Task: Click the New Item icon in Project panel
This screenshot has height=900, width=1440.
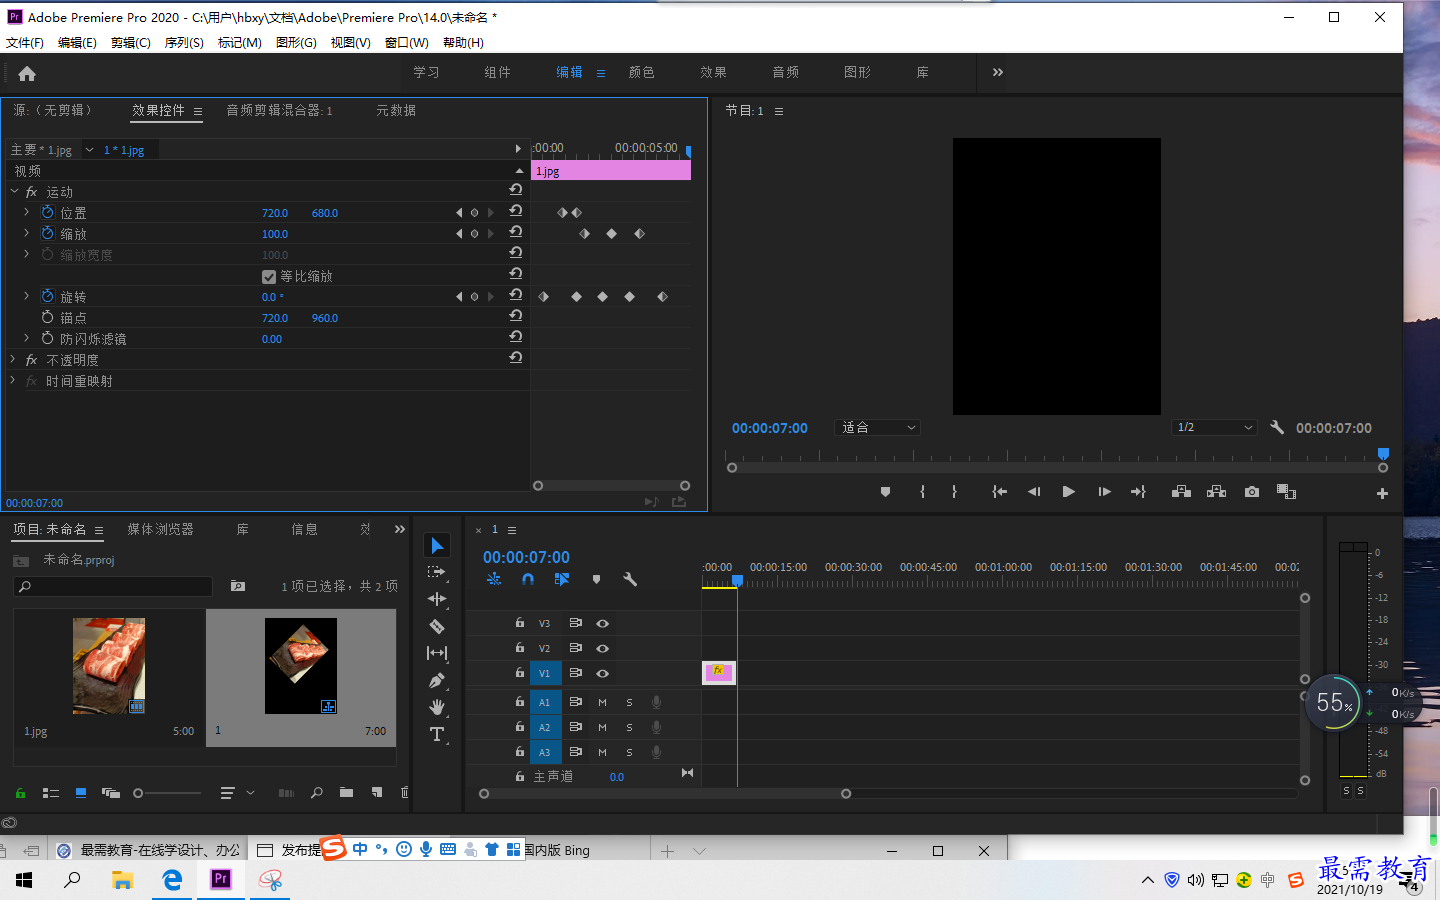Action: point(377,792)
